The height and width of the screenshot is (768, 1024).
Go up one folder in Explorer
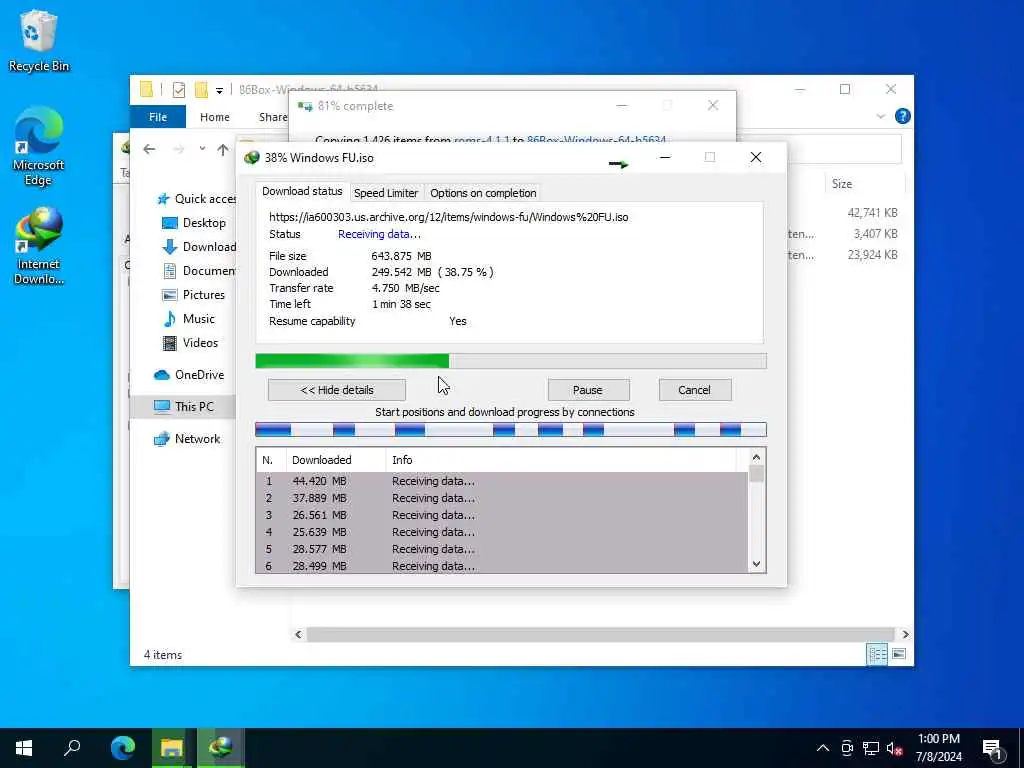click(223, 150)
